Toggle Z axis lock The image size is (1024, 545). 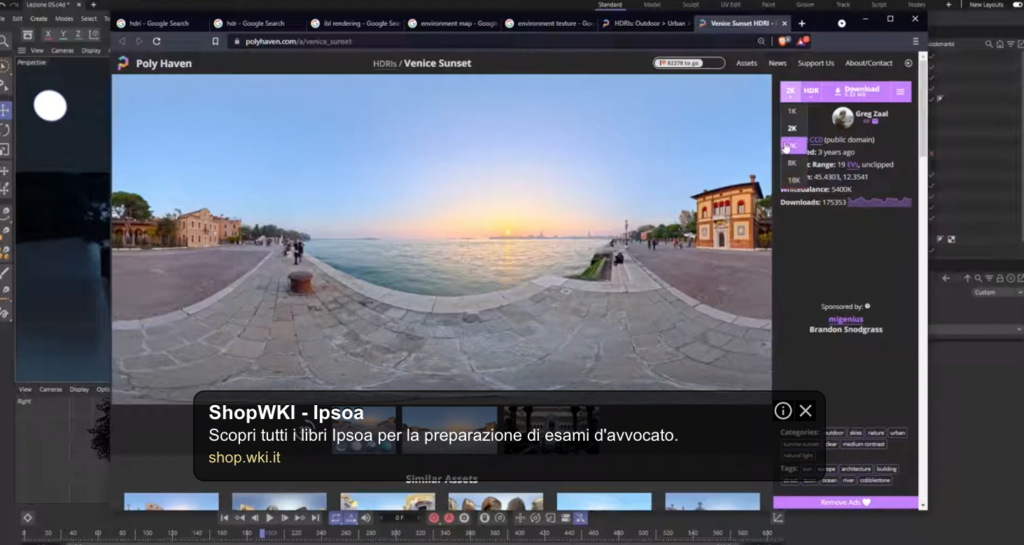coord(78,35)
